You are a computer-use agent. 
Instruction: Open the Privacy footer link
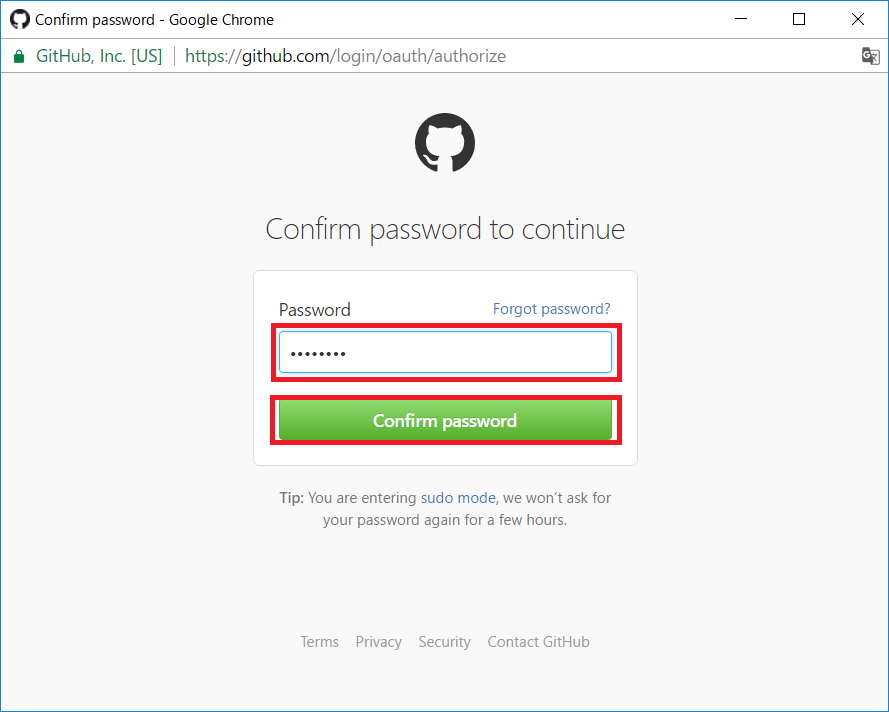378,642
